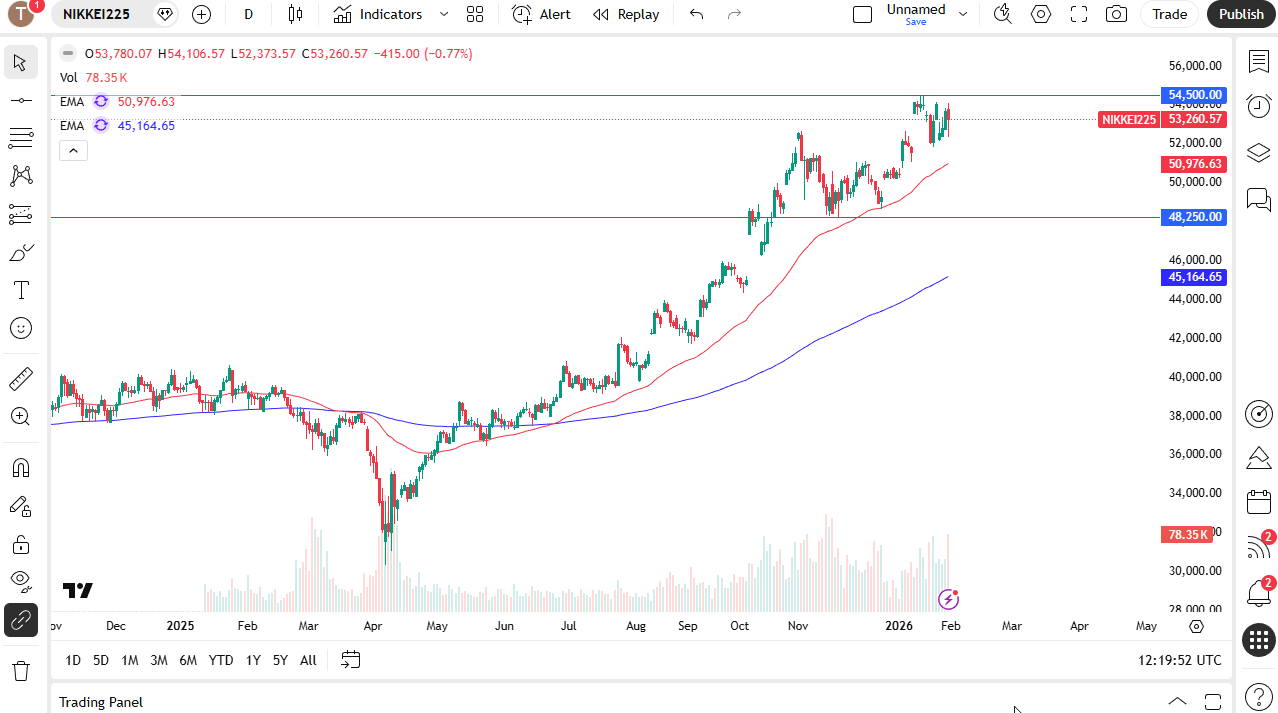Open the economic calendar icon
1278x713 pixels.
(x=1259, y=502)
